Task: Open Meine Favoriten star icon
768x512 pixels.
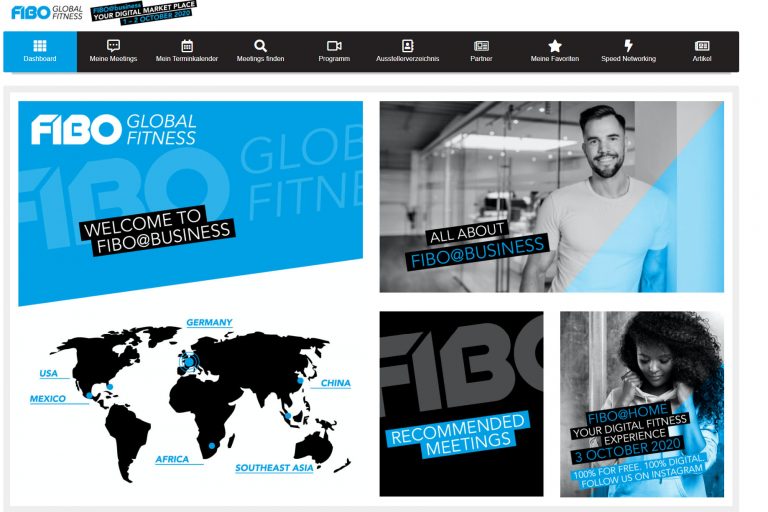Action: 555,46
